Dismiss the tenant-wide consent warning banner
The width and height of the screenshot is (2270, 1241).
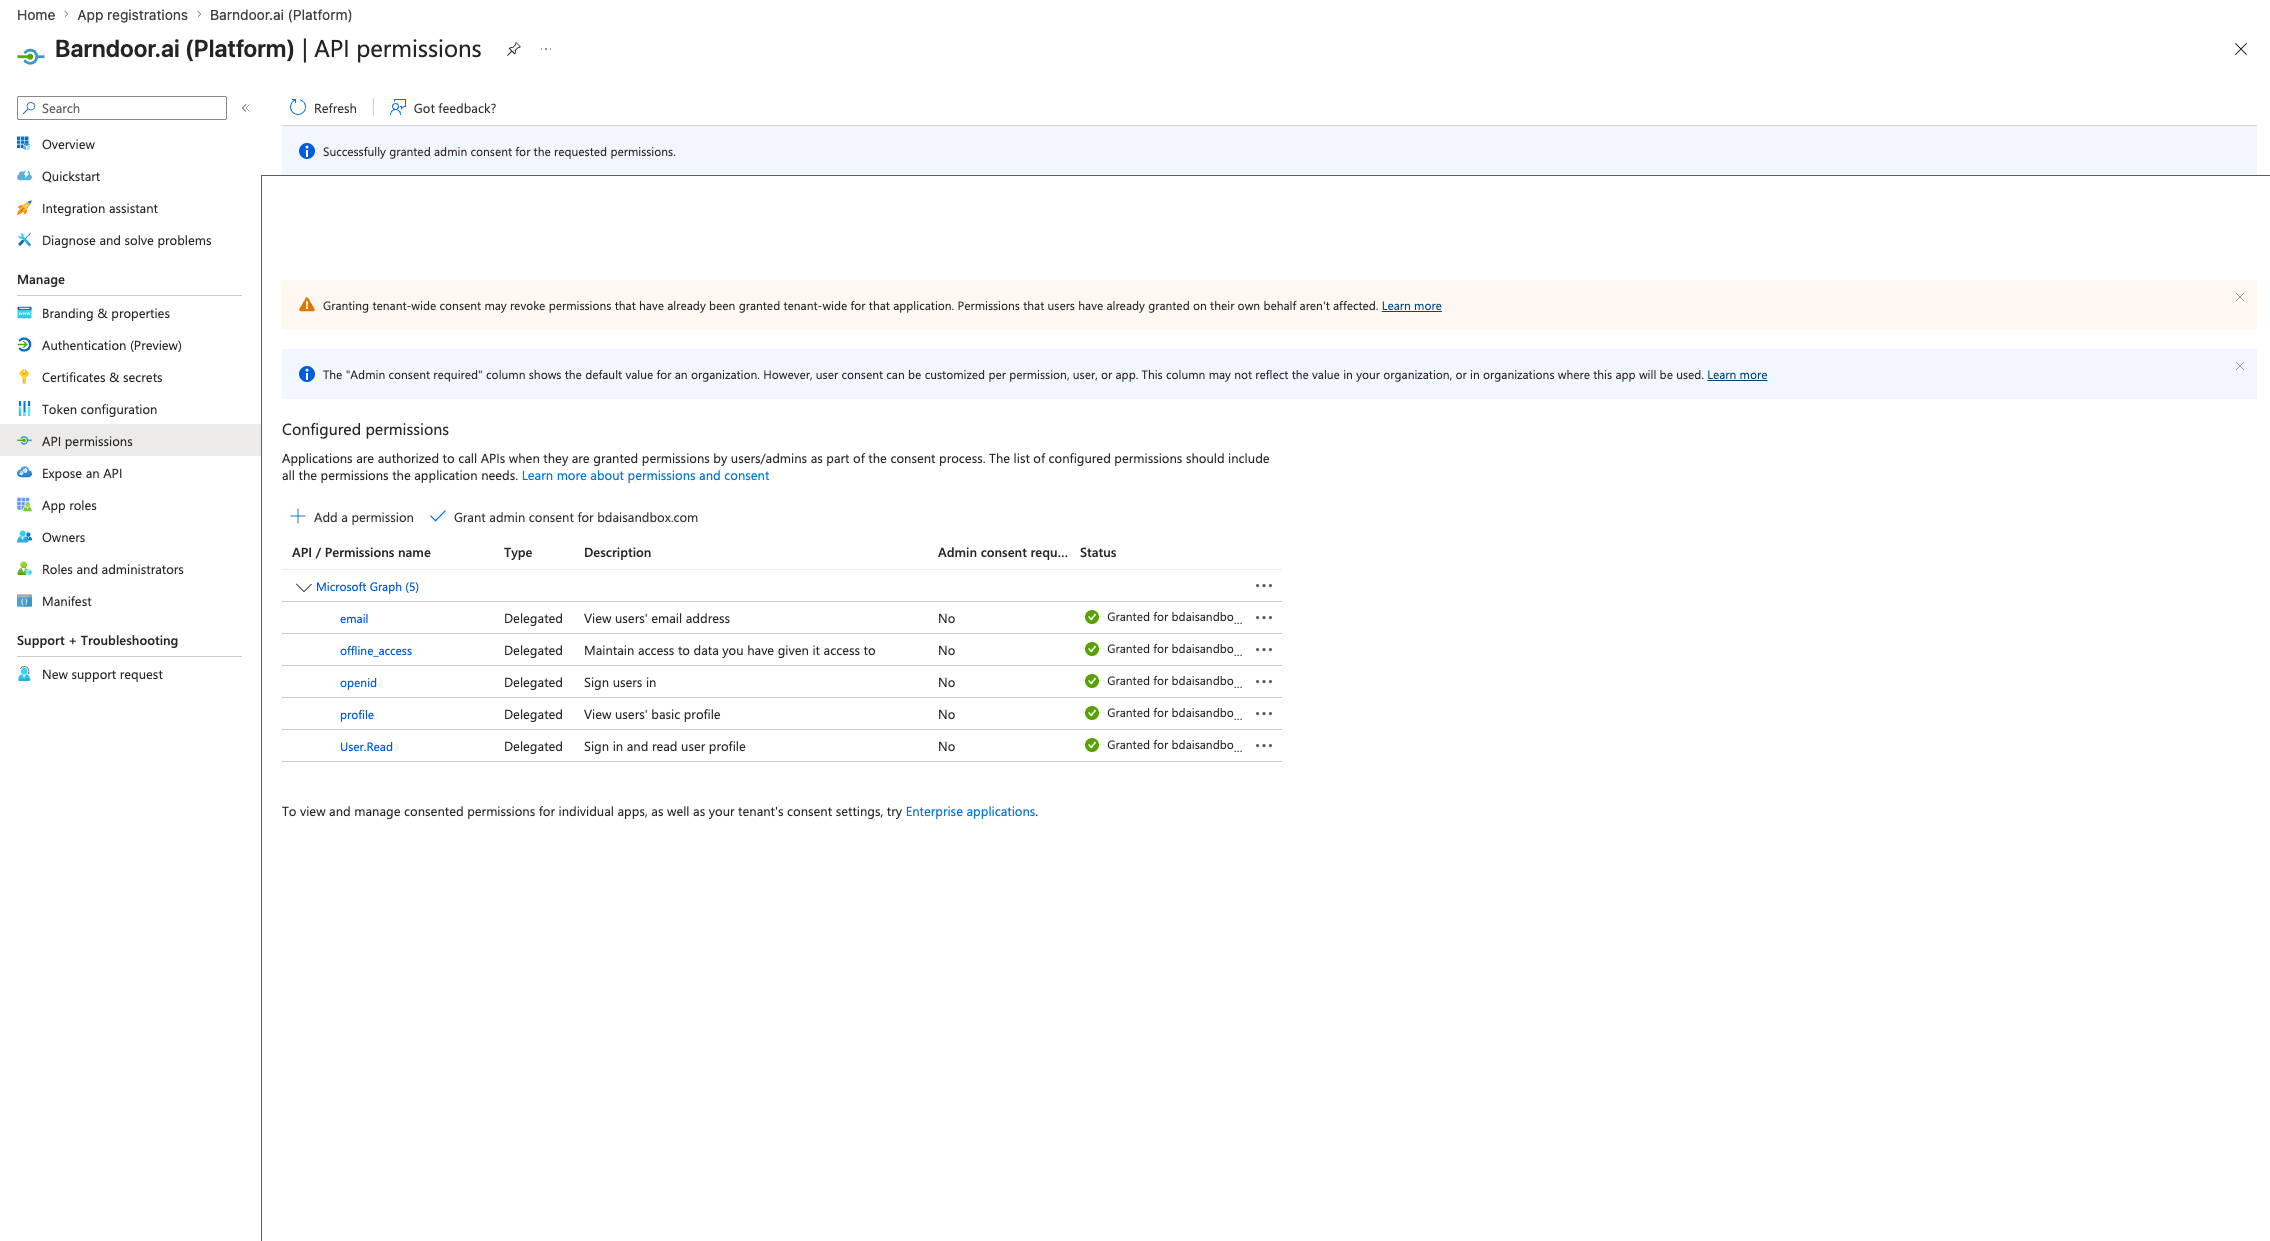pos(2240,297)
